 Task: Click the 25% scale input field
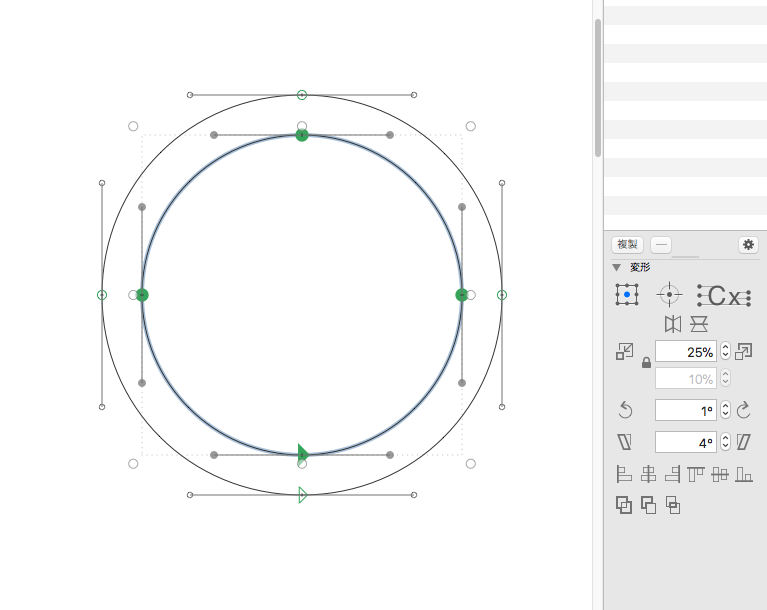coord(686,351)
